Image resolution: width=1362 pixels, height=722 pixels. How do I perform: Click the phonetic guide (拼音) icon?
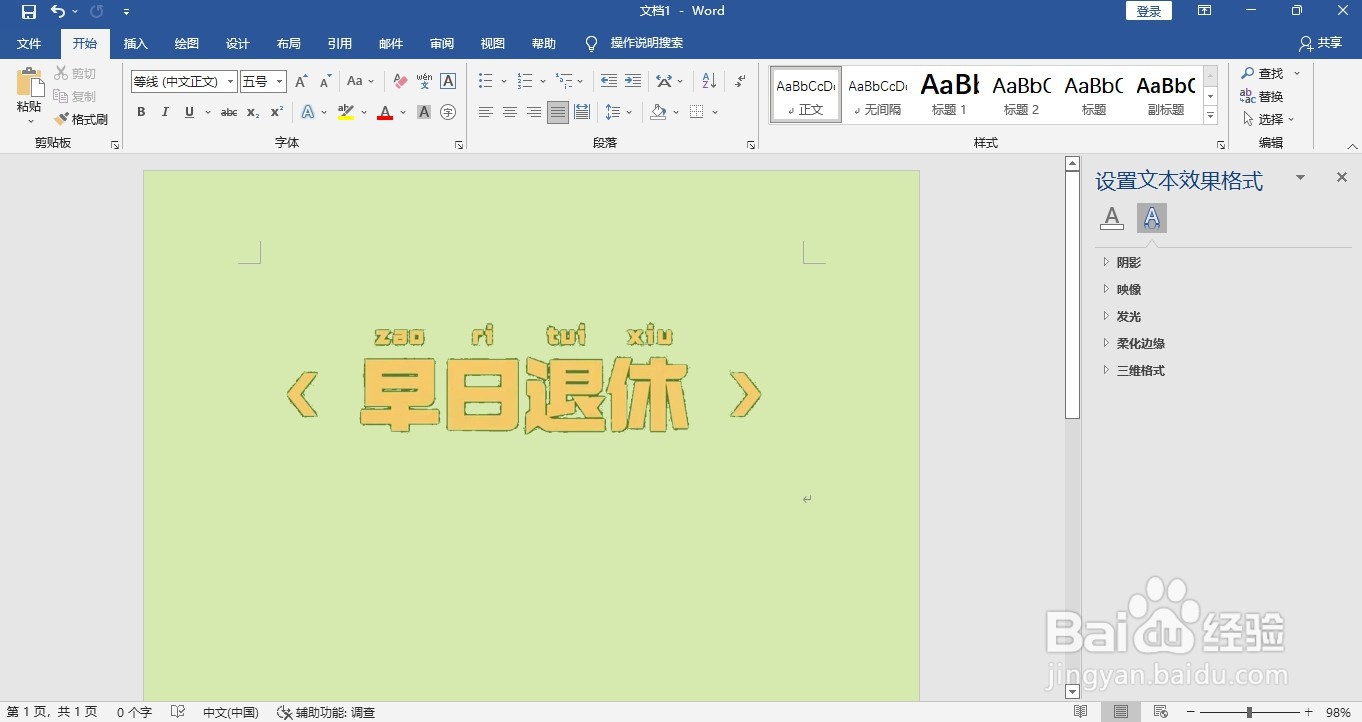424,81
